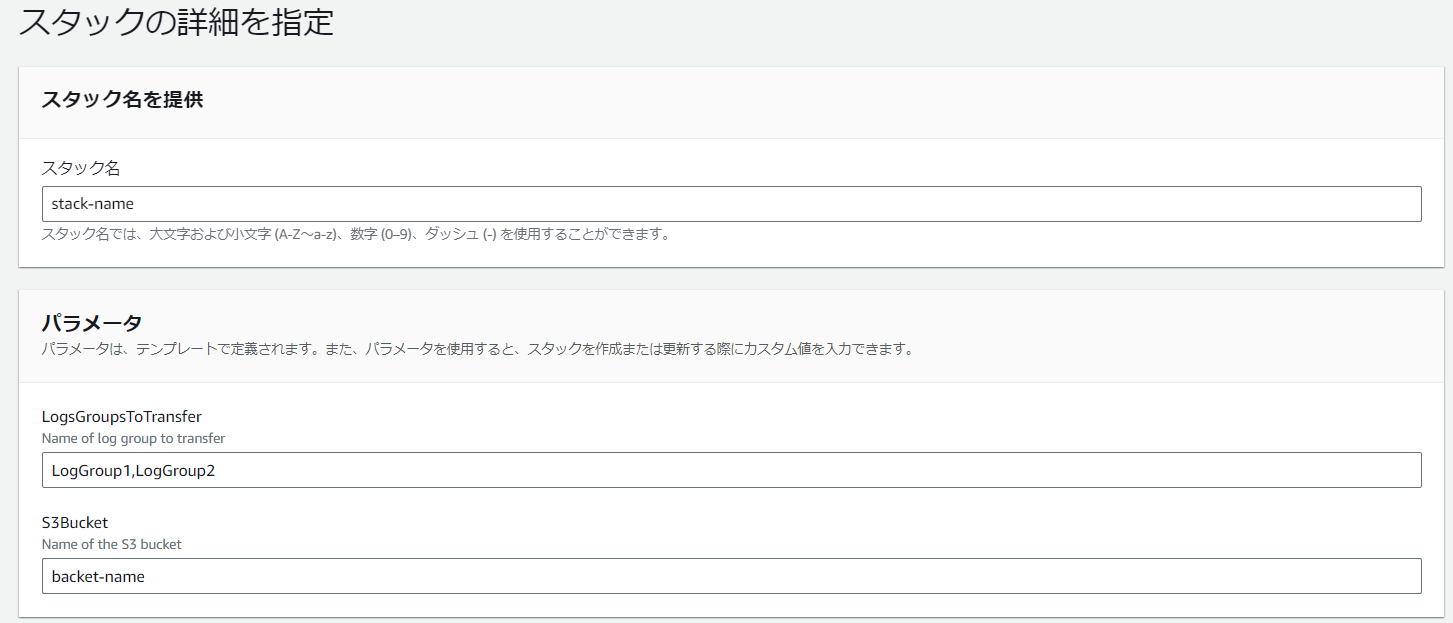
Task: Click the 'S3Bucket' parameter label
Action: coord(74,523)
